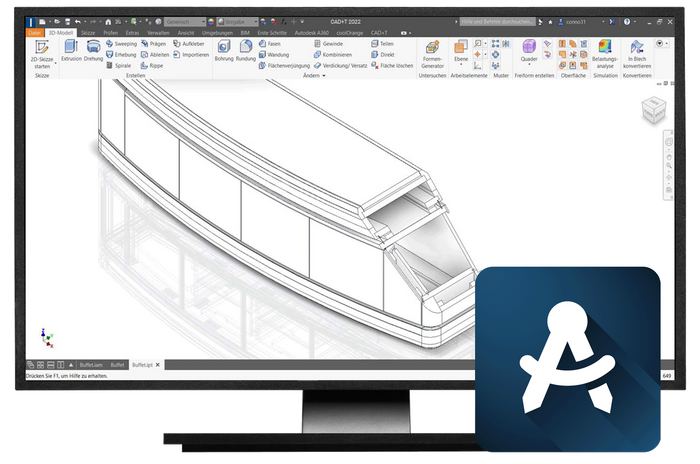Viewport: 700px width, 464px height.
Task: Create a Quader freeform box
Action: (x=529, y=50)
